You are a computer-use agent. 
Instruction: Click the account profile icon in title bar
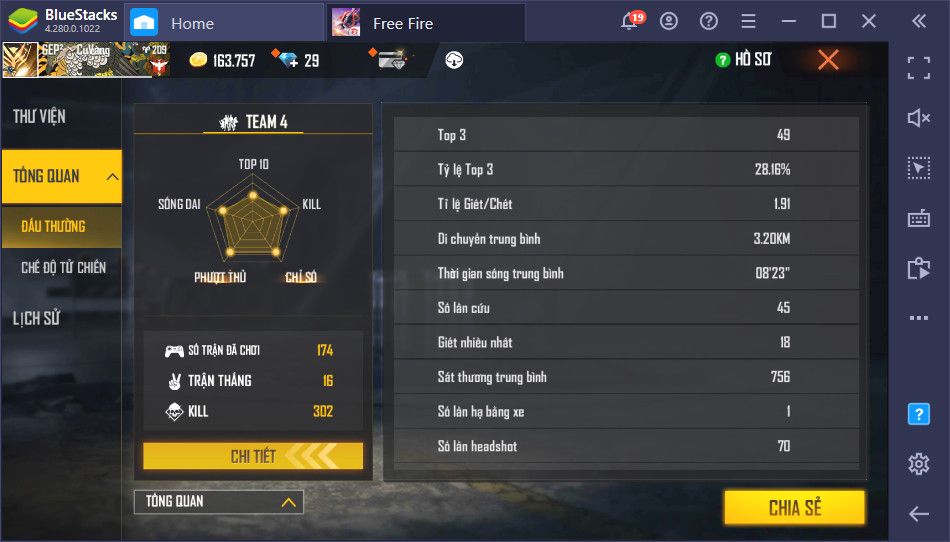coord(669,22)
